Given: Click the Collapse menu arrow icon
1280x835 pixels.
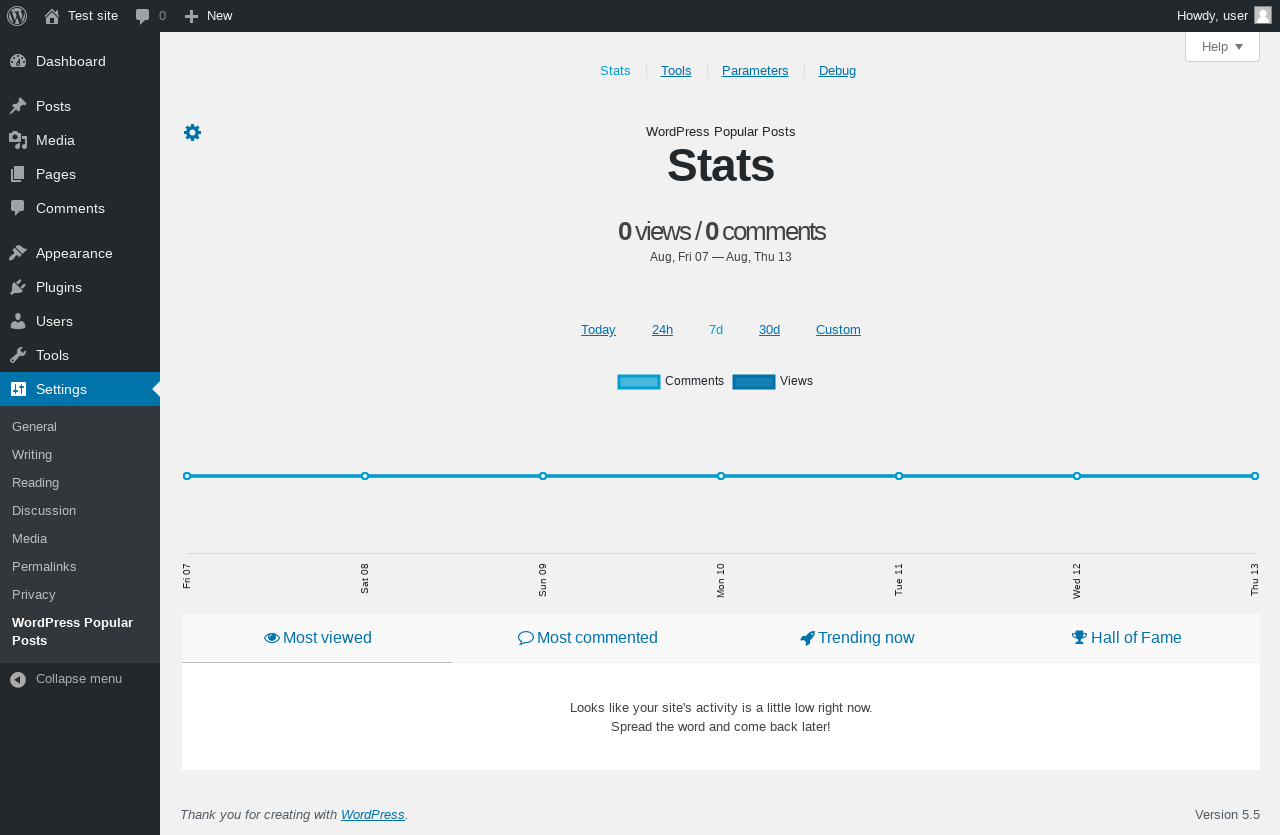Looking at the screenshot, I should click(x=18, y=679).
